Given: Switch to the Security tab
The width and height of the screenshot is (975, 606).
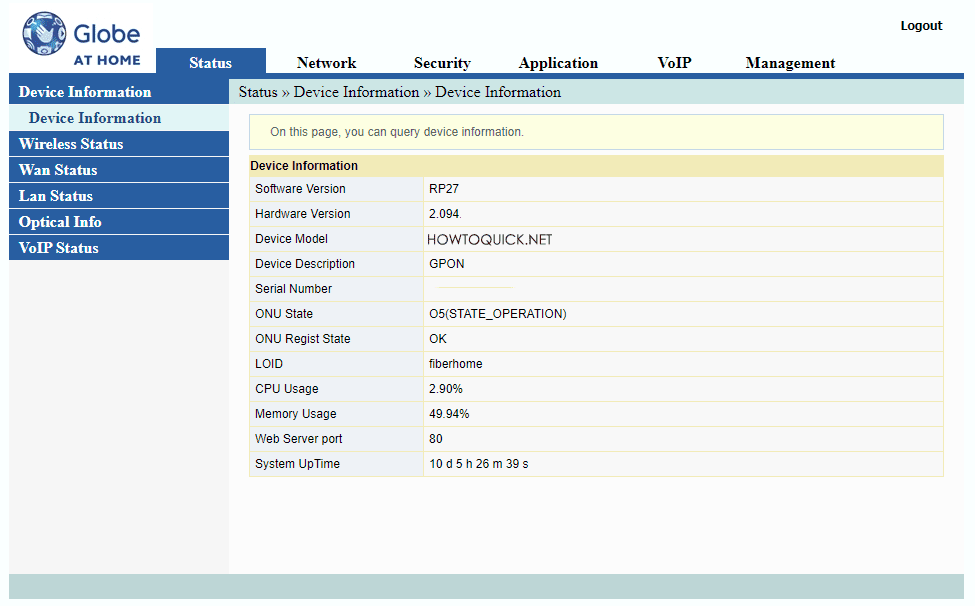Looking at the screenshot, I should pos(441,62).
